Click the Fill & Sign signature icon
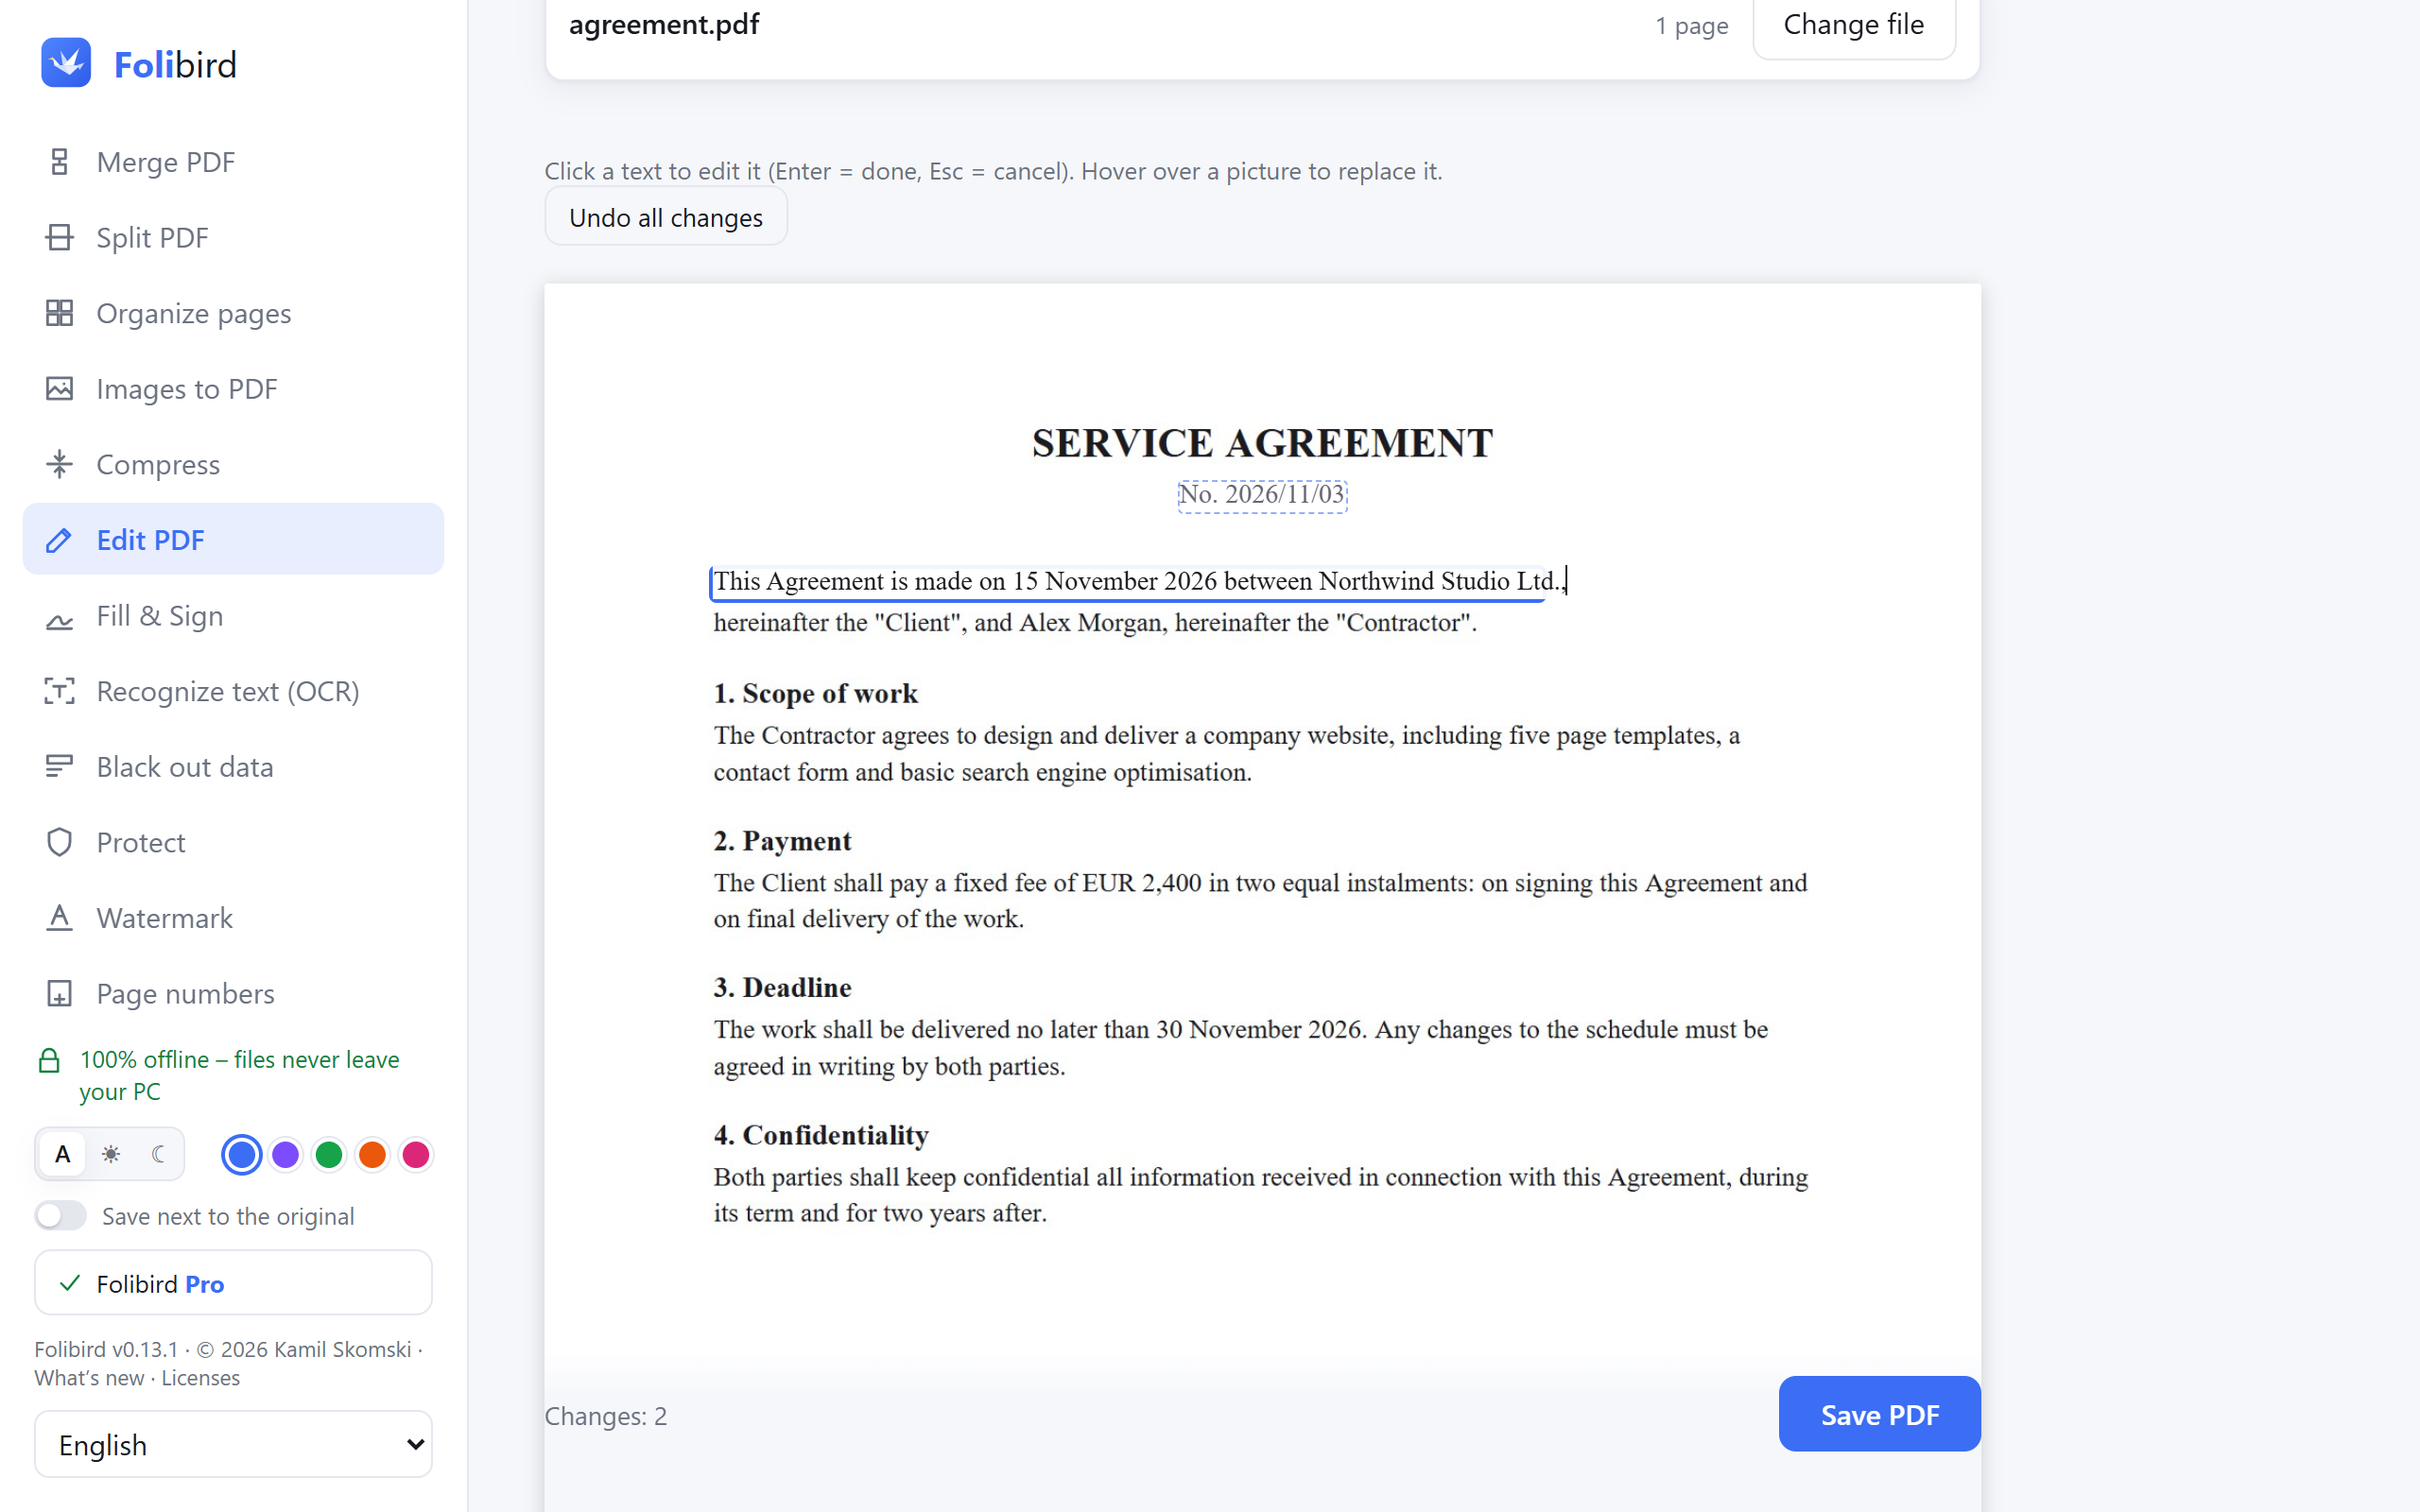2420x1512 pixels. 60,620
